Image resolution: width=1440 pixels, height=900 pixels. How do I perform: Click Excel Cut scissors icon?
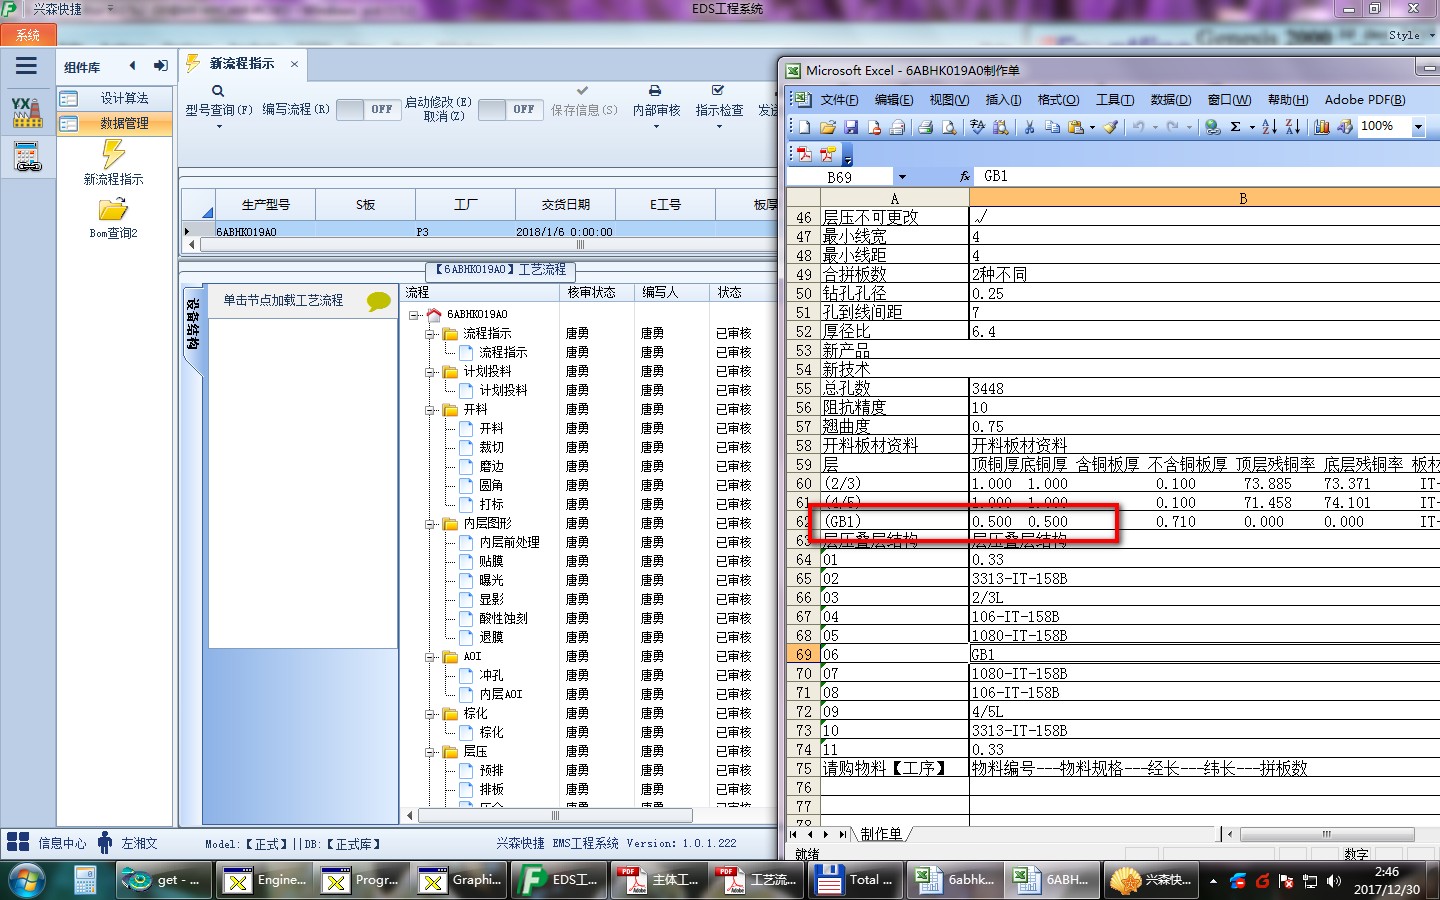pyautogui.click(x=1028, y=127)
